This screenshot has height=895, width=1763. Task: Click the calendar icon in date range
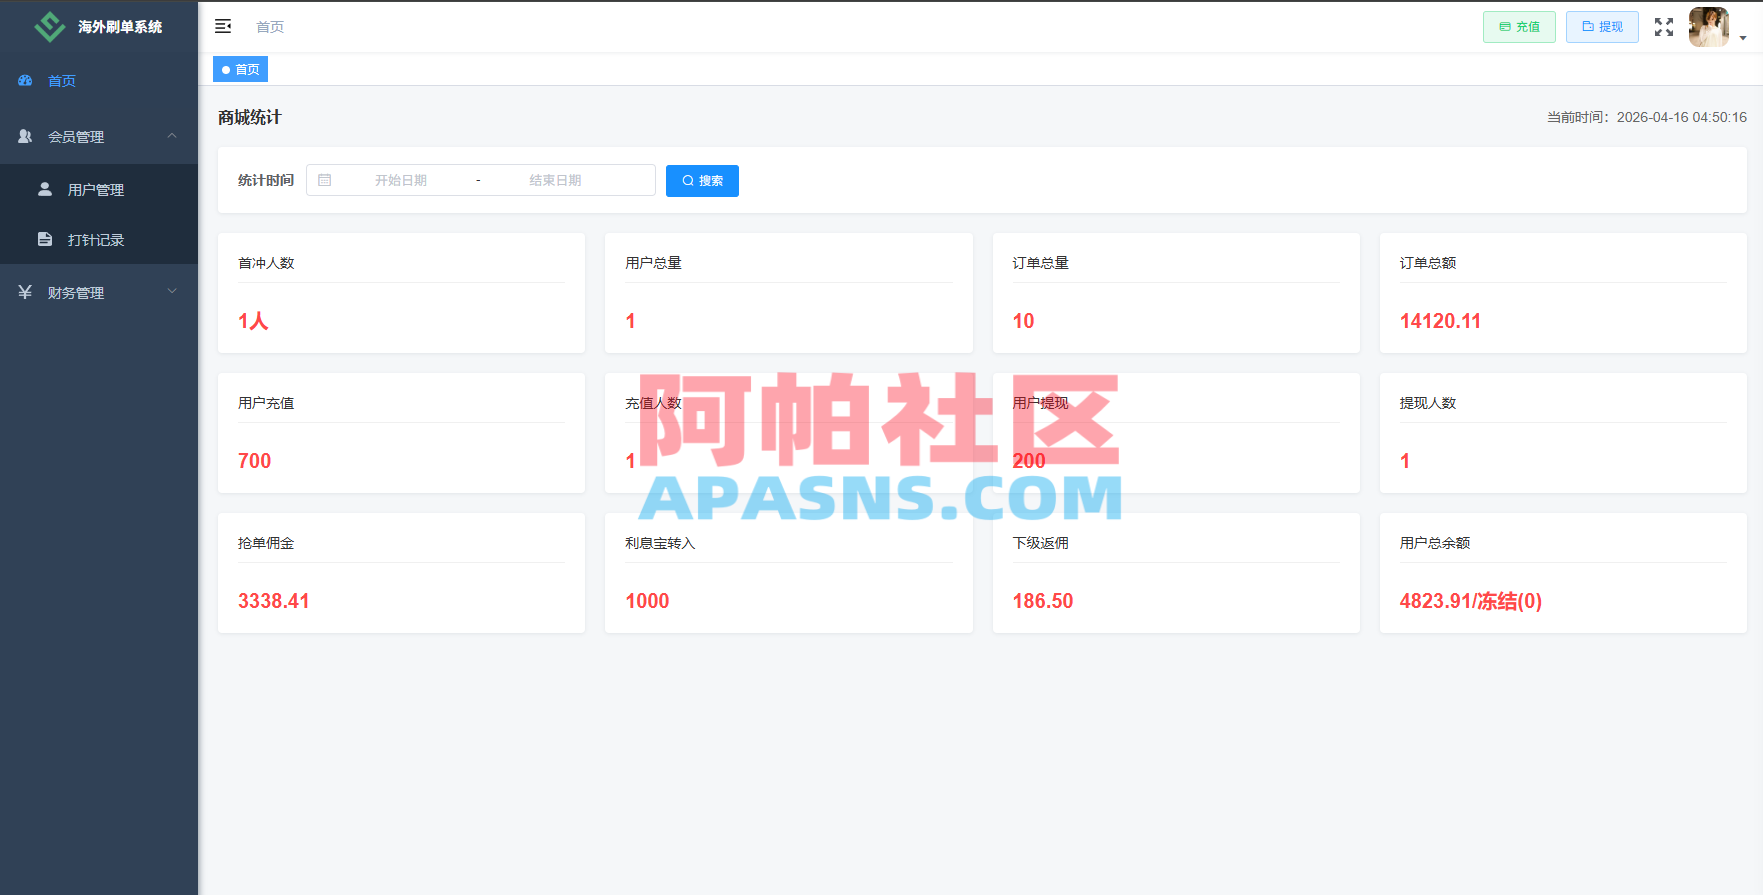click(x=325, y=180)
